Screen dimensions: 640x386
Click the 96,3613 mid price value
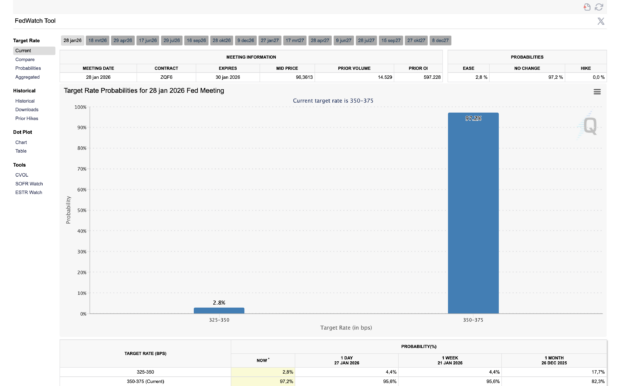[x=304, y=77]
